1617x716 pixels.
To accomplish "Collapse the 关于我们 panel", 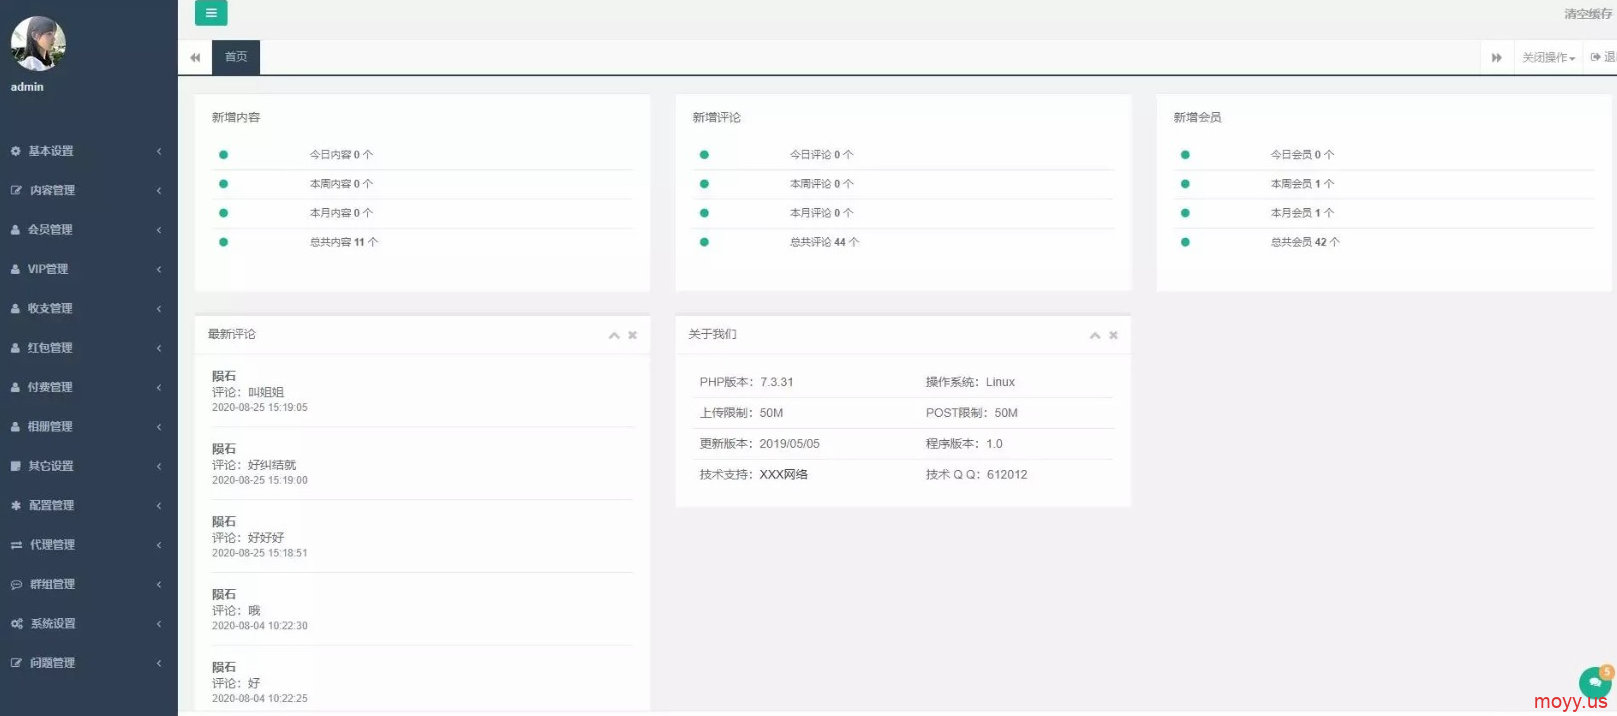I will pyautogui.click(x=1095, y=335).
